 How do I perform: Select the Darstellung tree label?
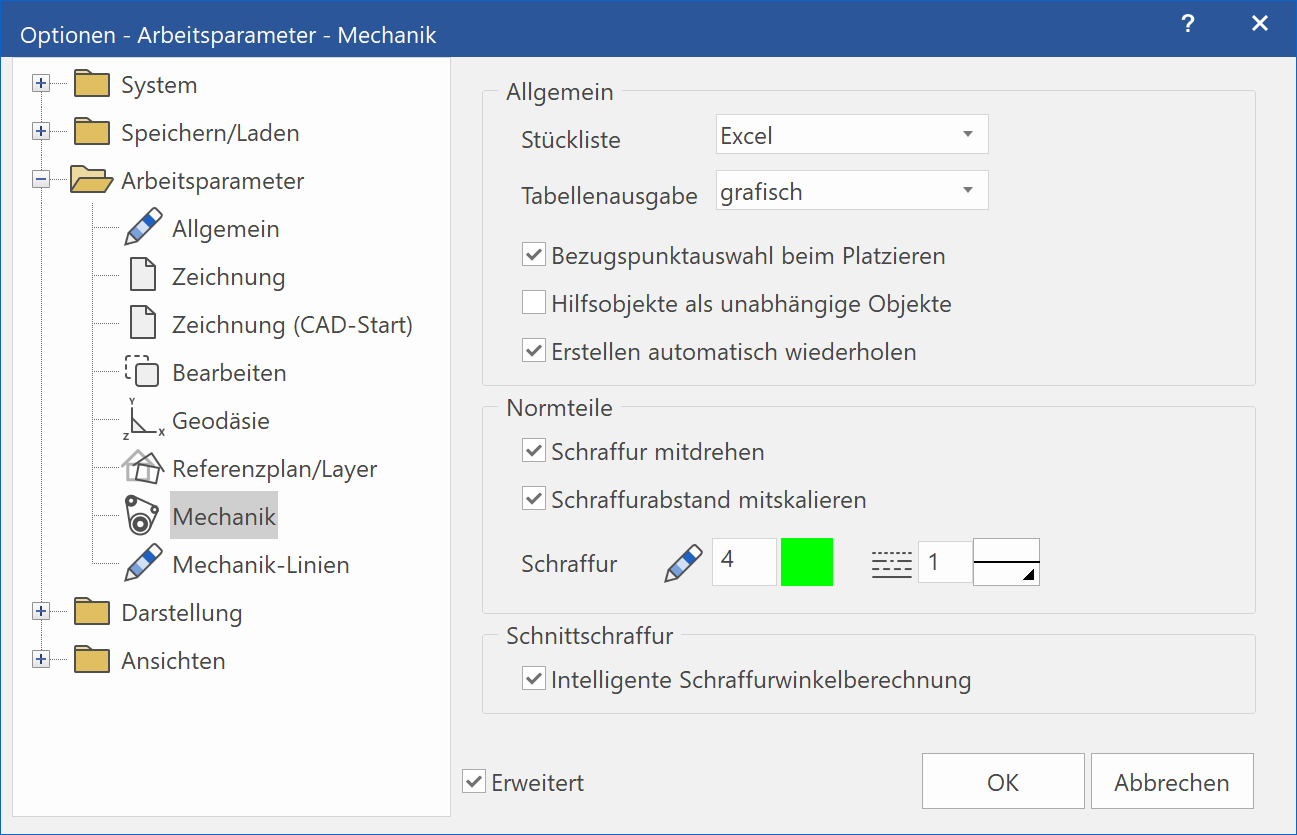tap(182, 613)
